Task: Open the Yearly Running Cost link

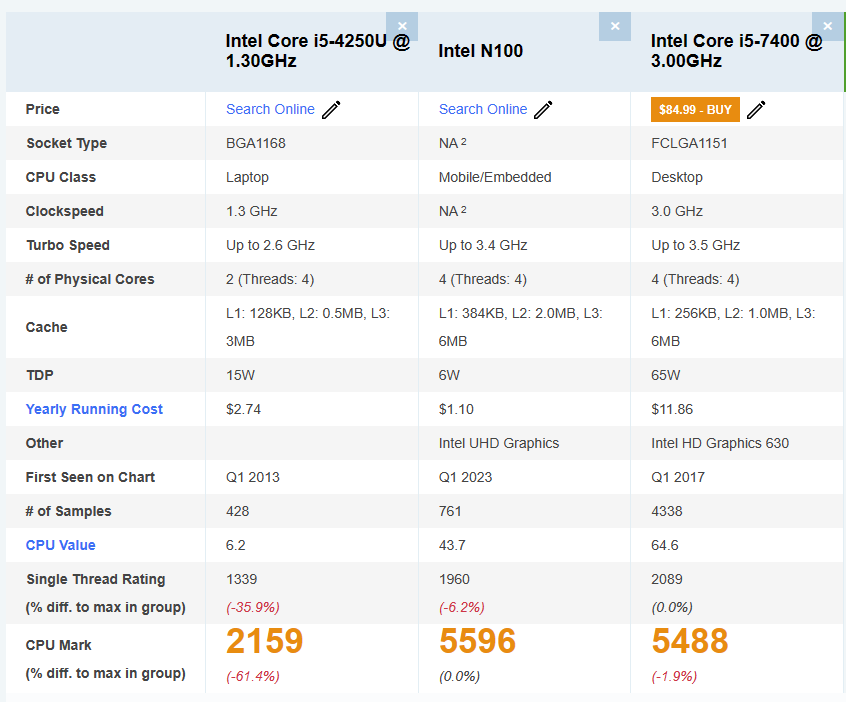Action: click(94, 409)
